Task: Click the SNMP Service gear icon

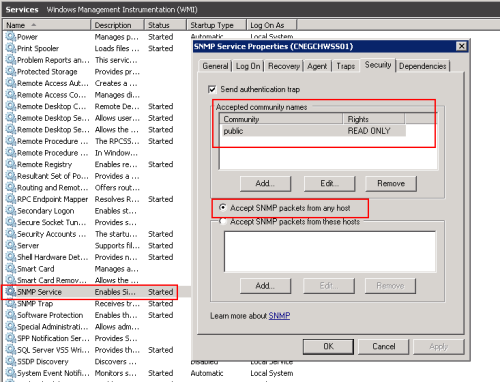Action: (x=11, y=292)
